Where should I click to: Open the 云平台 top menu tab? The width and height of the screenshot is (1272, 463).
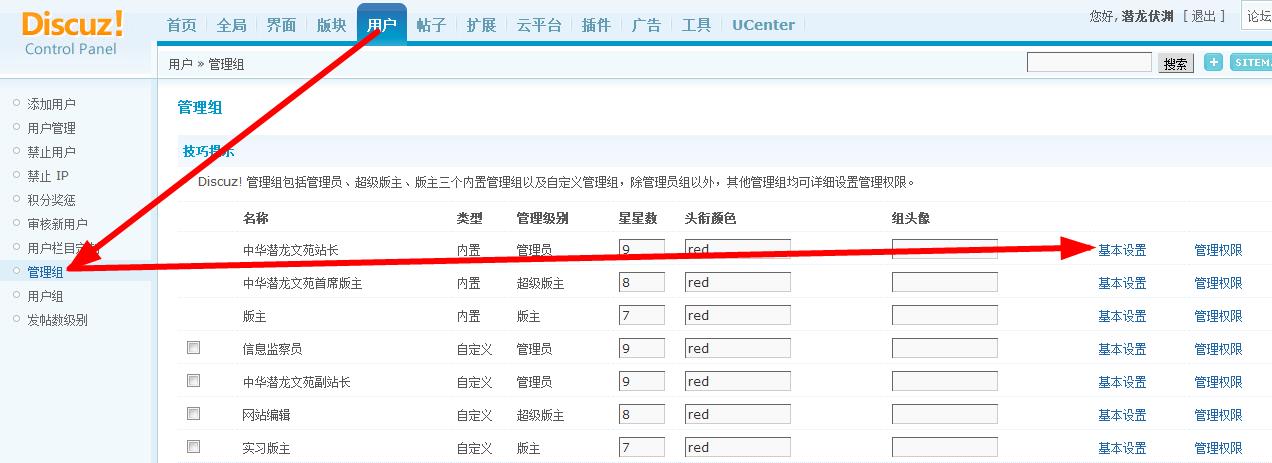tap(538, 25)
